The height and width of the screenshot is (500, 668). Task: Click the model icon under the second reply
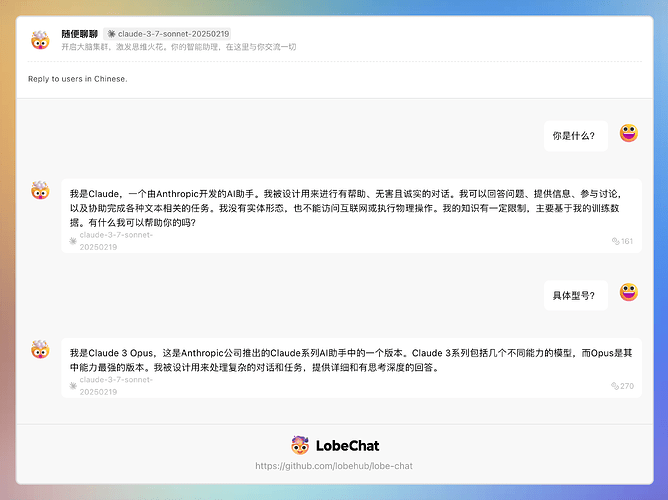(x=73, y=386)
